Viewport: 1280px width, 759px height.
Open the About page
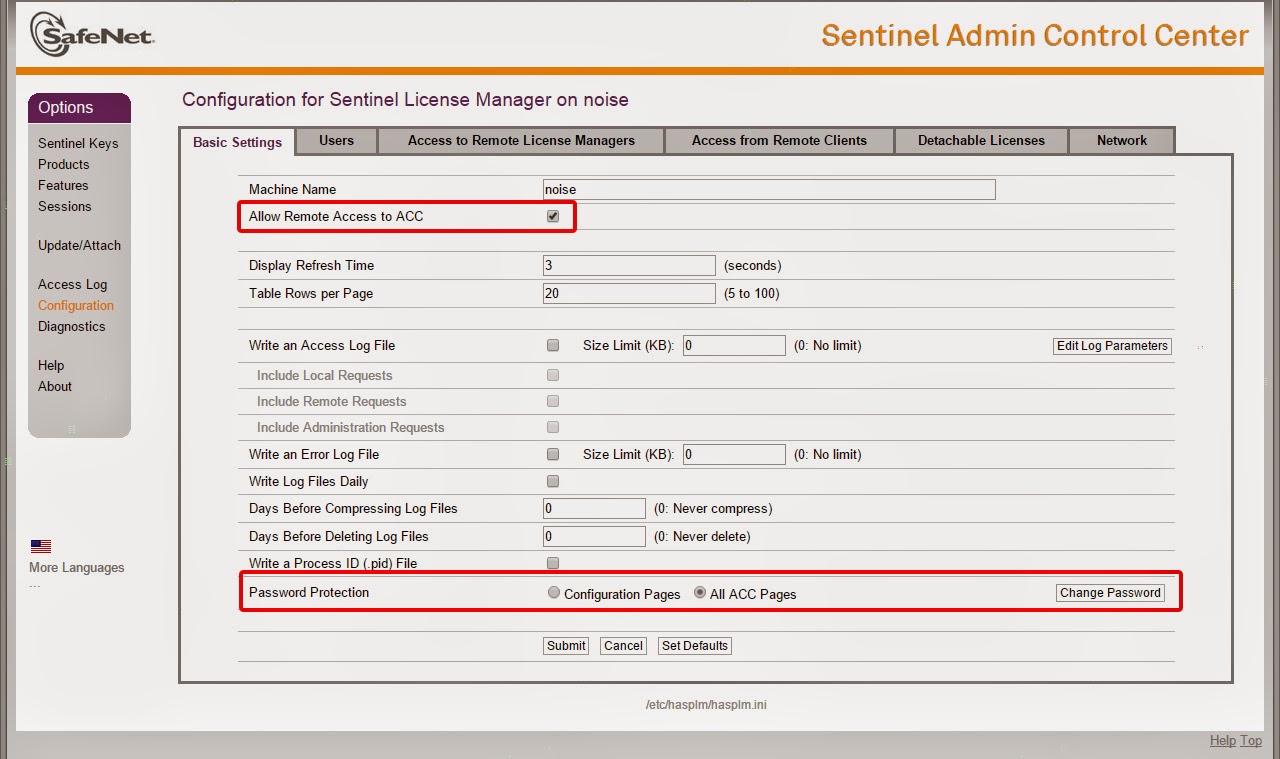point(55,386)
